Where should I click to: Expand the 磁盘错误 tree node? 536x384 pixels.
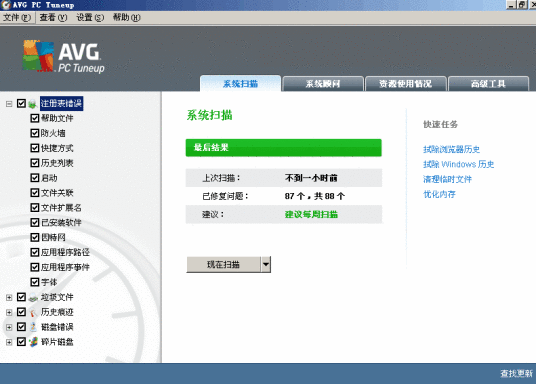pos(9,327)
